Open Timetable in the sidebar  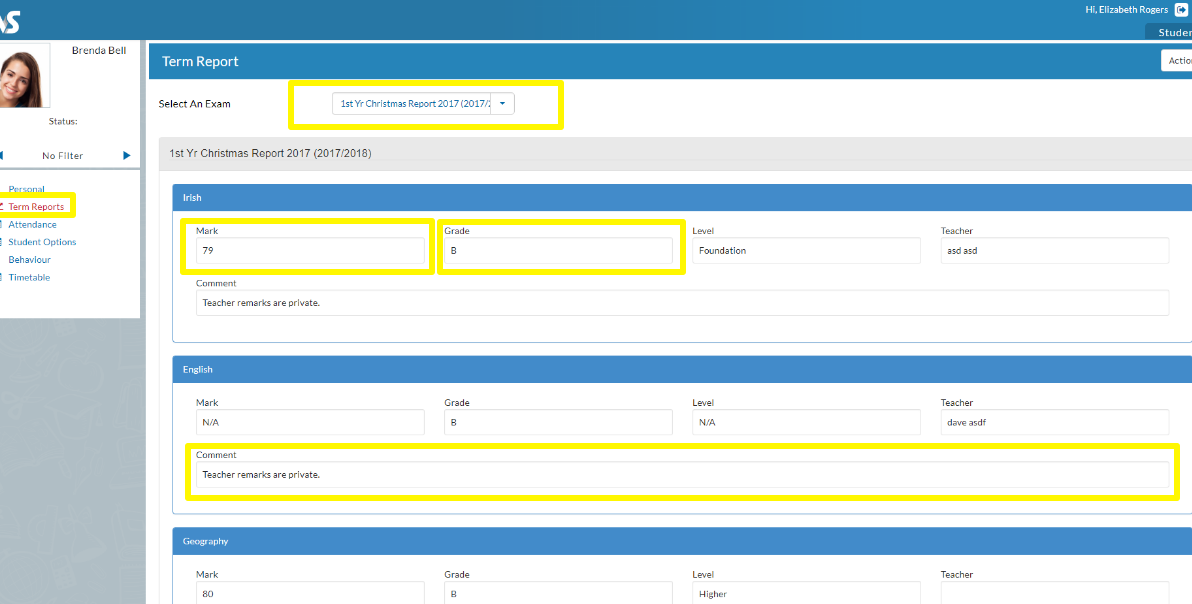(x=29, y=277)
